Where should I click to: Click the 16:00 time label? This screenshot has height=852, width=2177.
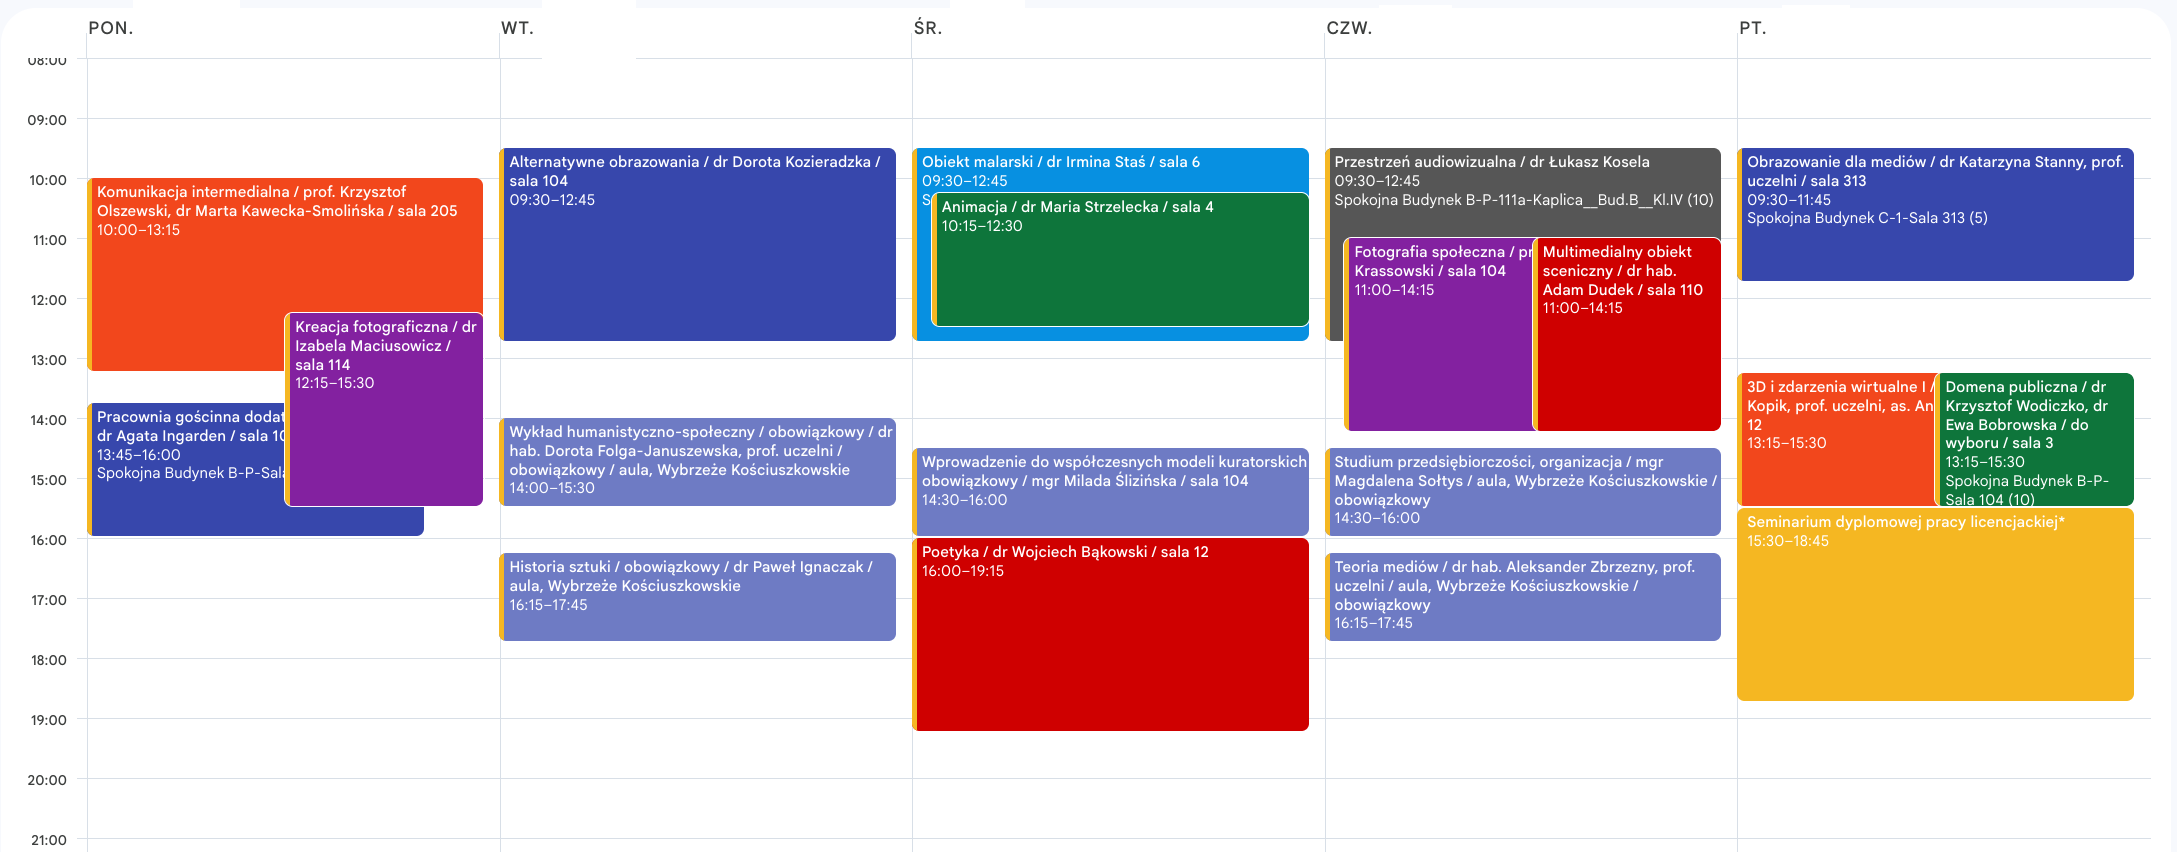tap(47, 540)
